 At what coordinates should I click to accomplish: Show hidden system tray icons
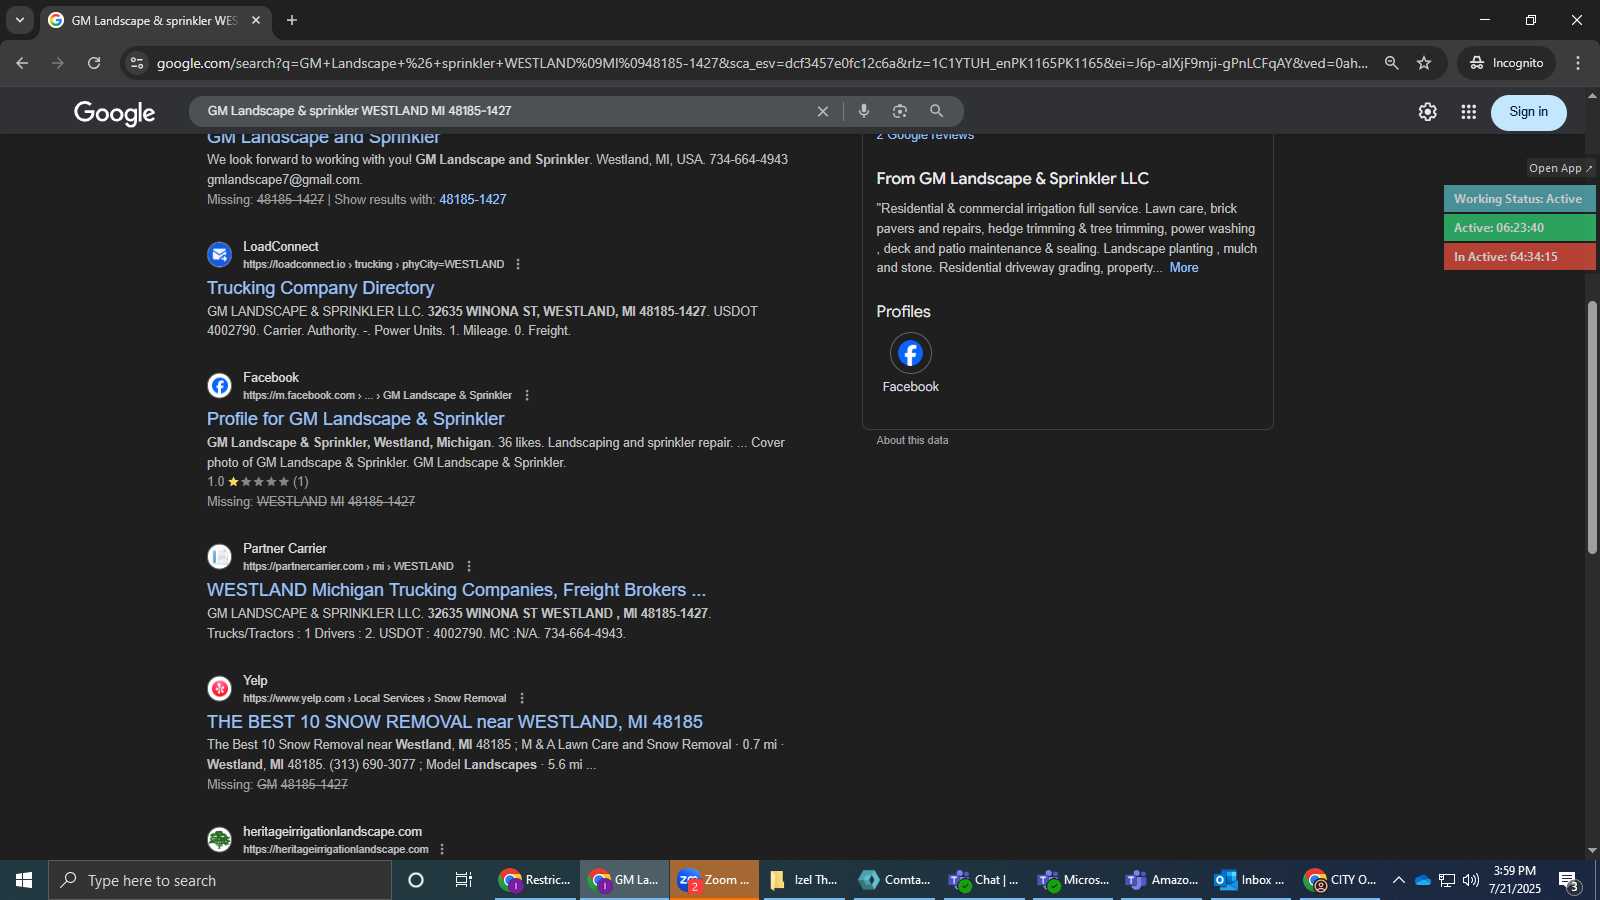click(1398, 880)
